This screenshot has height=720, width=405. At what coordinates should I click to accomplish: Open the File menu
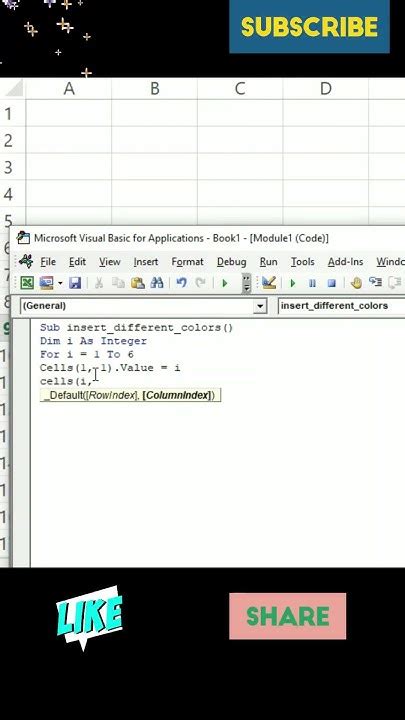(x=48, y=262)
